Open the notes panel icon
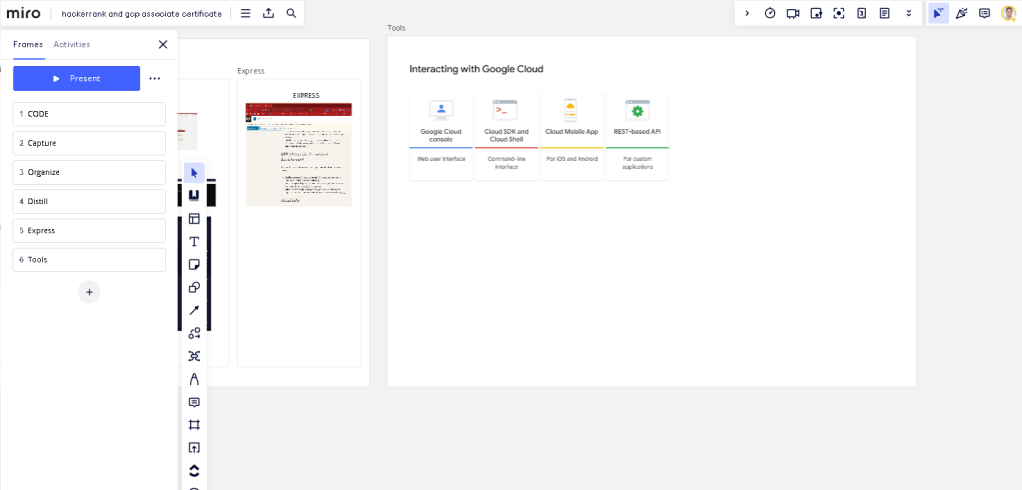The height and width of the screenshot is (490, 1022). click(x=884, y=13)
